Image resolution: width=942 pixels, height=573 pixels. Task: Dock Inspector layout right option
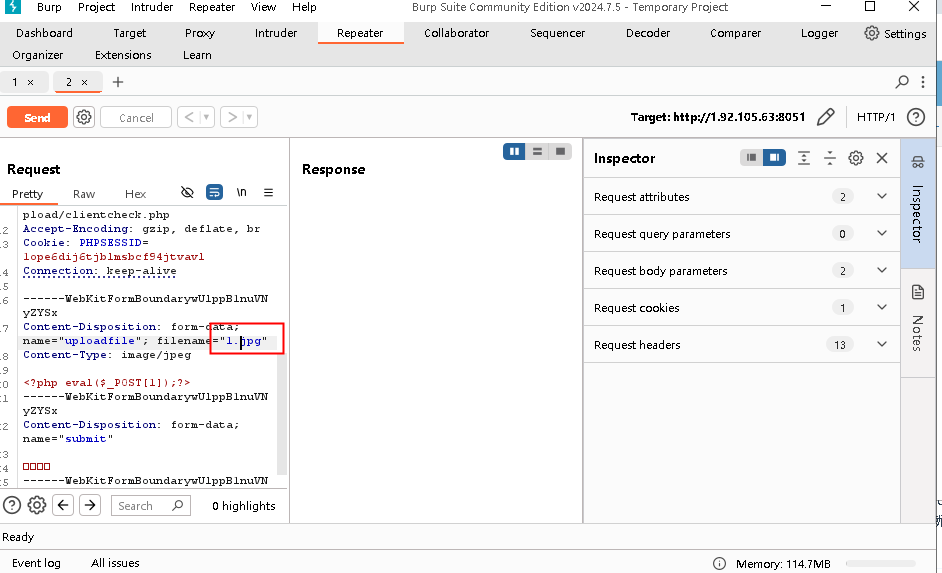coord(774,157)
